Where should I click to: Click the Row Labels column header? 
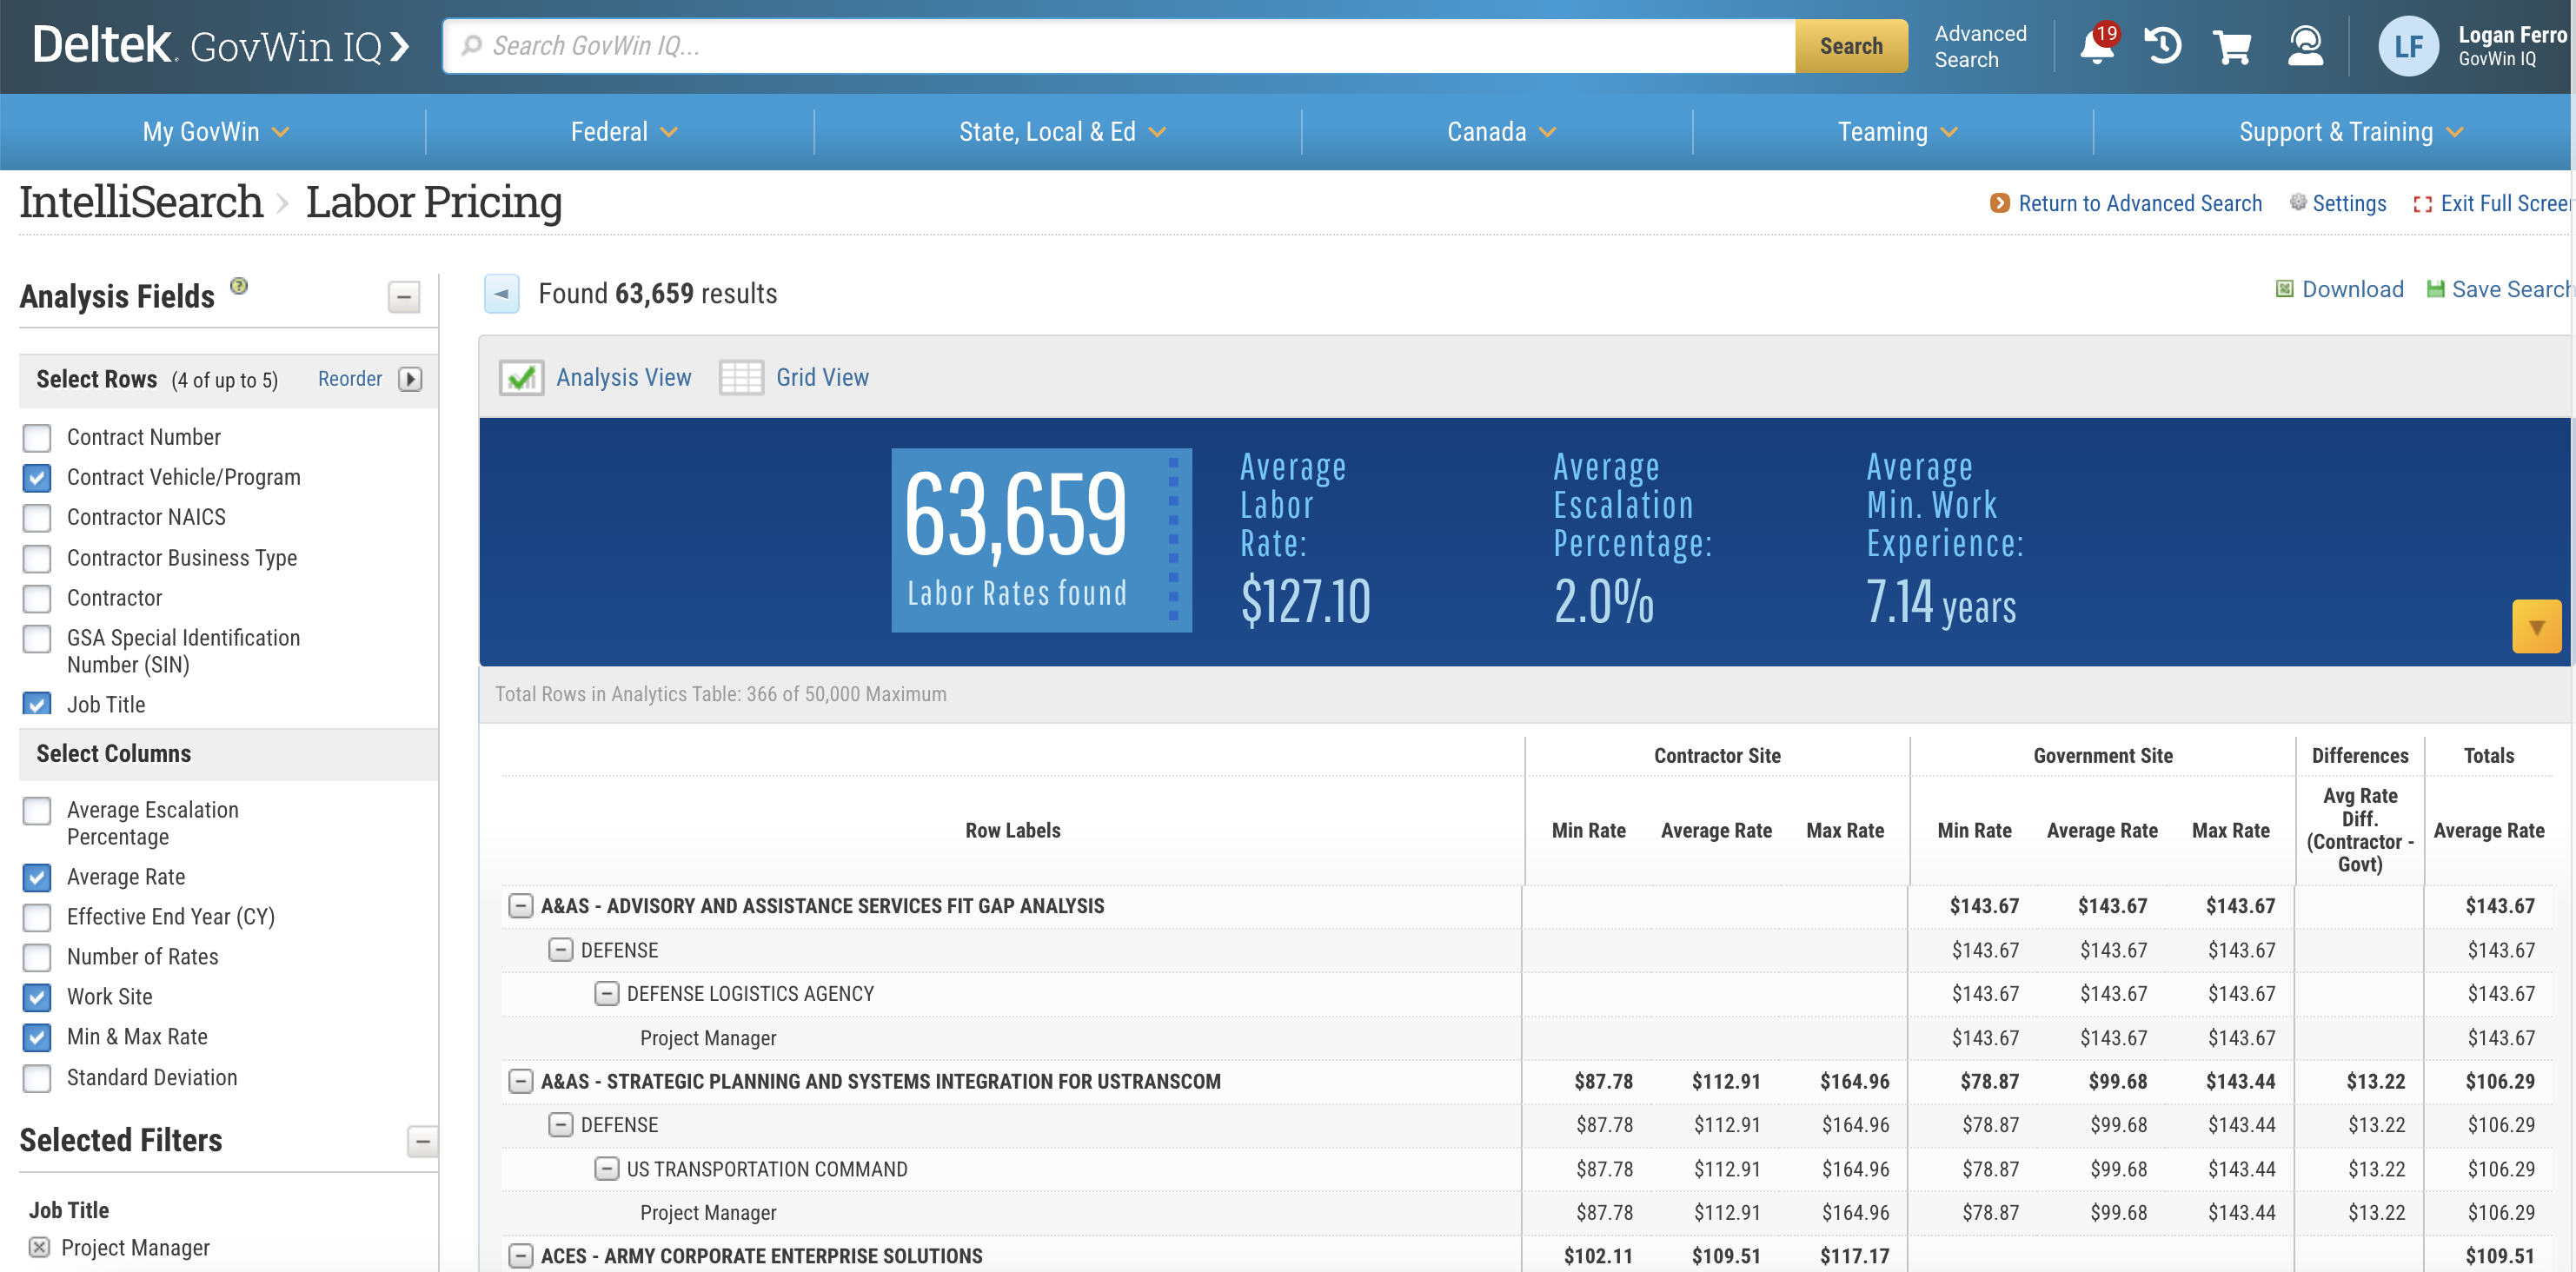tap(1012, 831)
